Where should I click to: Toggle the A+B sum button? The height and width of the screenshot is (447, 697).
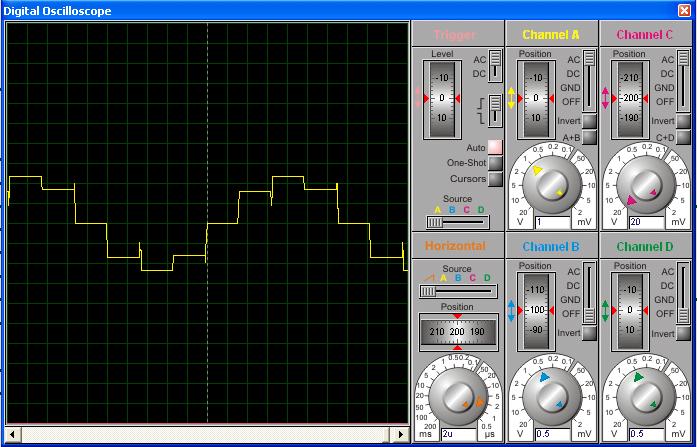589,137
